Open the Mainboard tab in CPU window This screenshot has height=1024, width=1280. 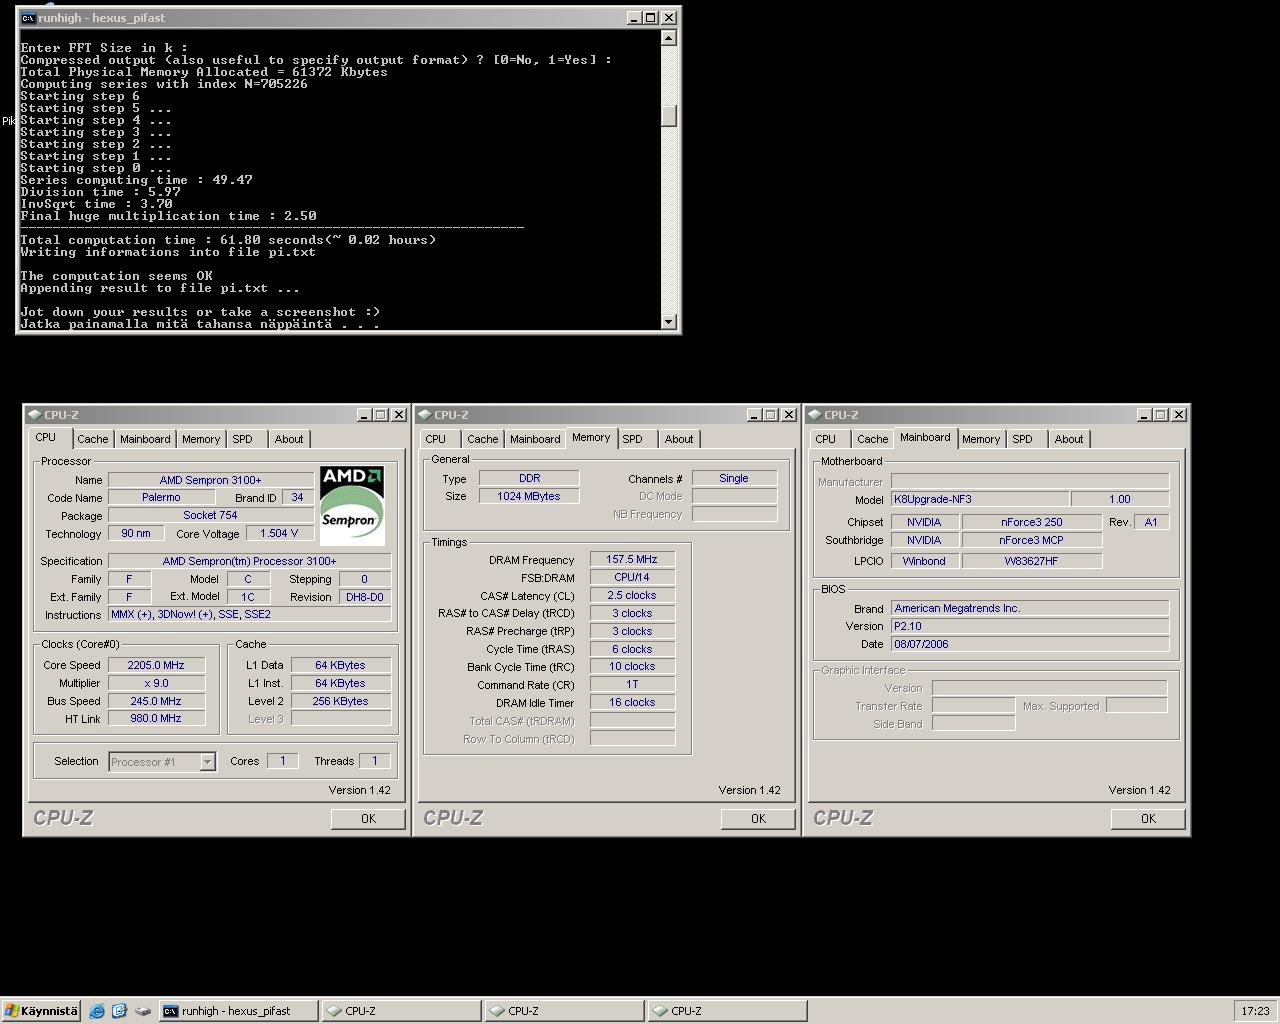(x=145, y=439)
